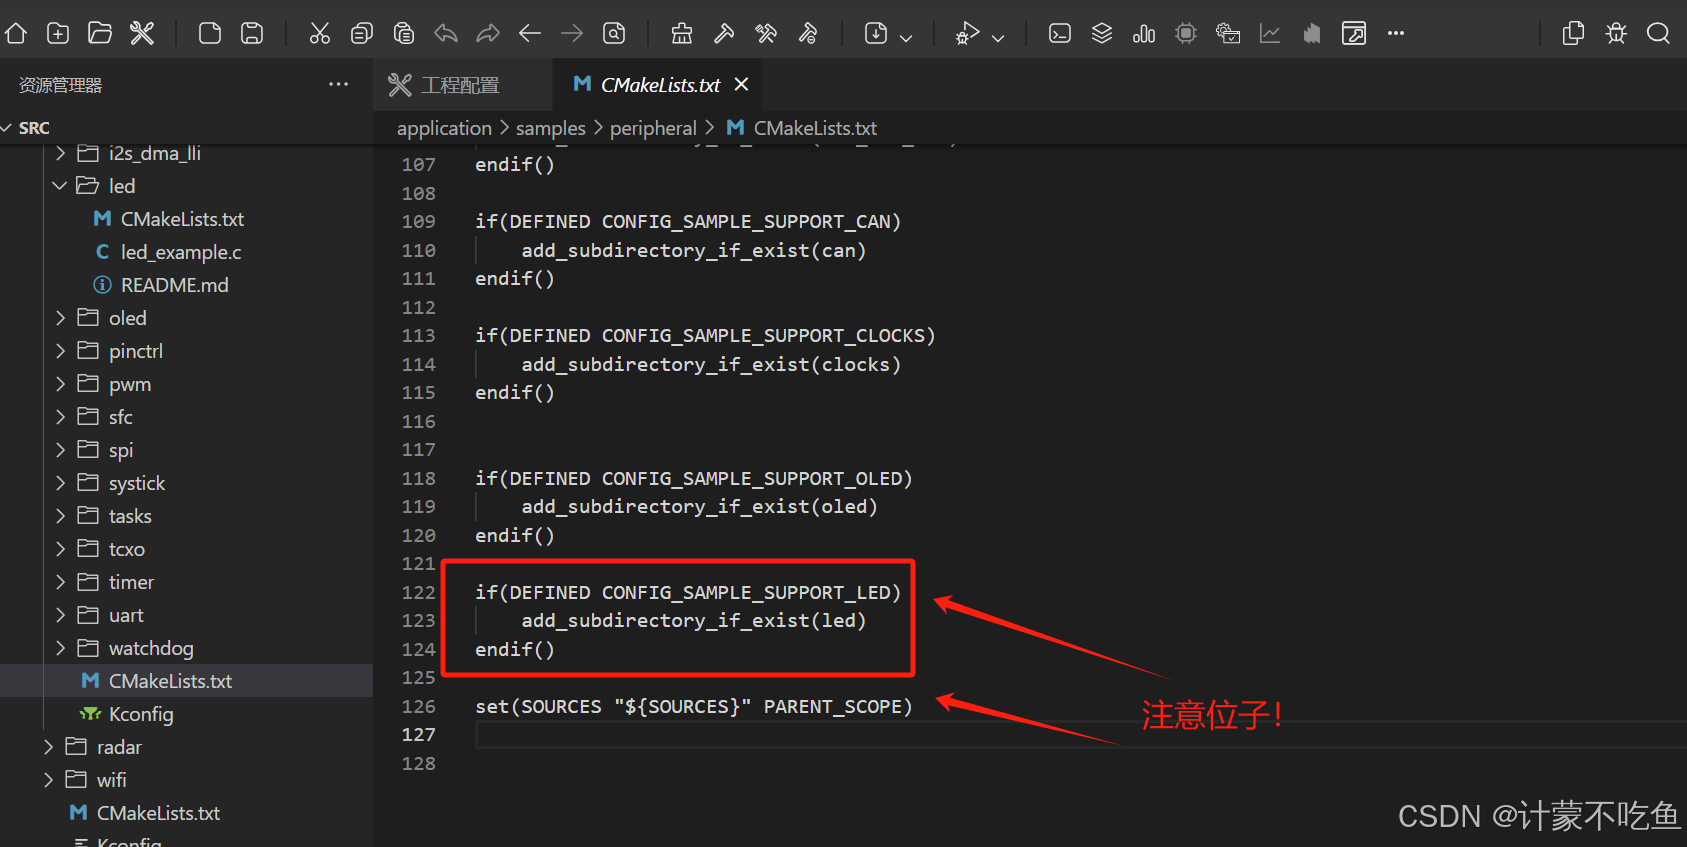
Task: Navigate forward with right arrow icon
Action: pyautogui.click(x=572, y=34)
